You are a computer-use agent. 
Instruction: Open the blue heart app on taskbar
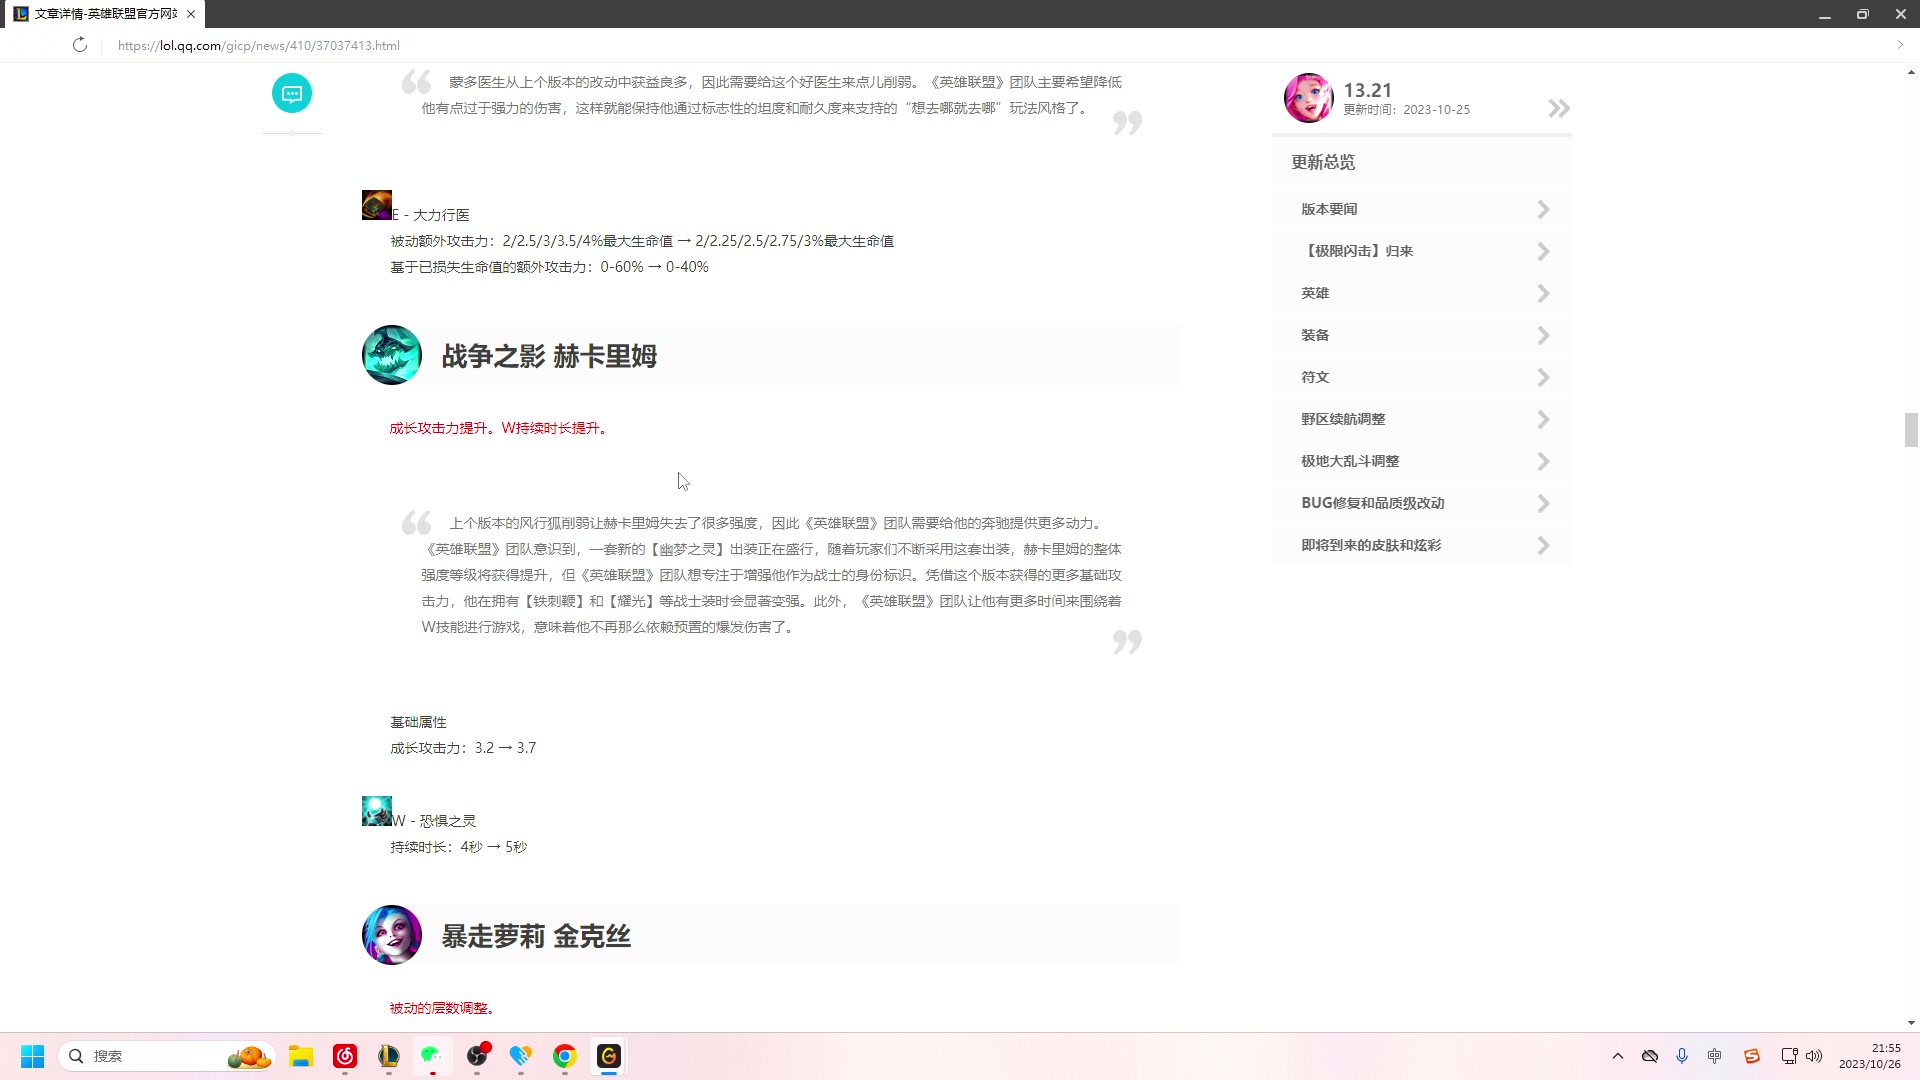point(521,1056)
